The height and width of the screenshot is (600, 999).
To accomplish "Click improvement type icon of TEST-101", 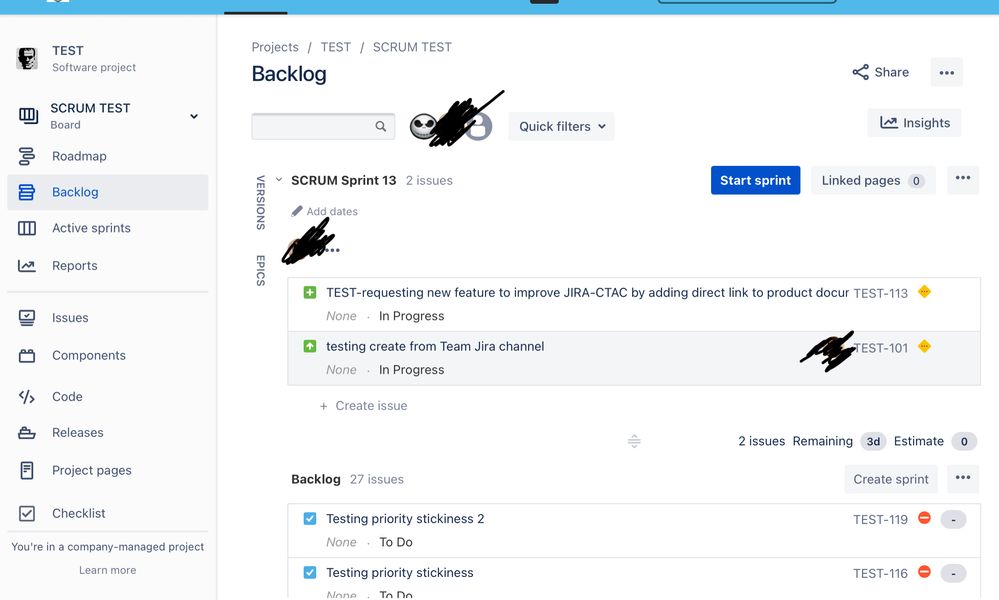I will point(310,346).
